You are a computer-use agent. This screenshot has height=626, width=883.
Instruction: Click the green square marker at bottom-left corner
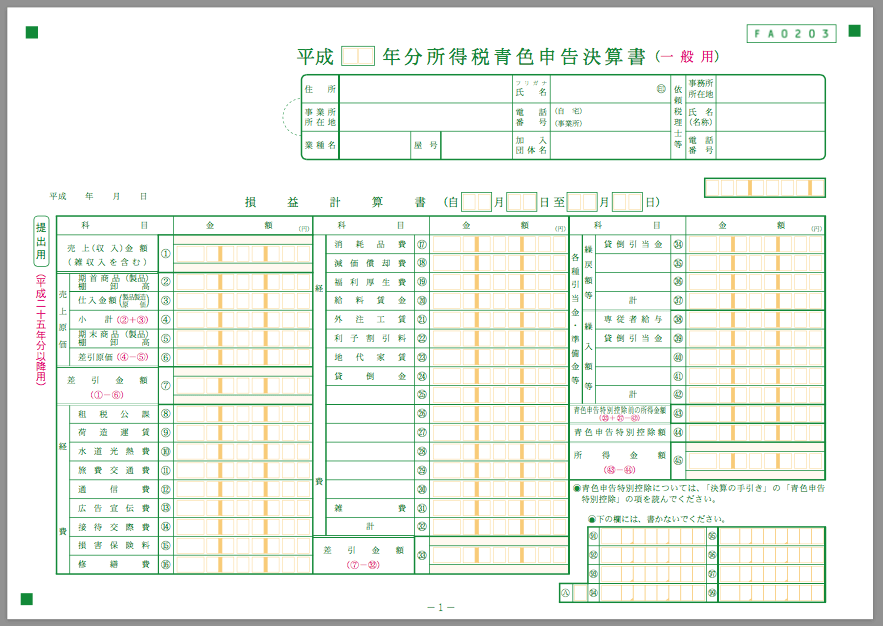(27, 599)
